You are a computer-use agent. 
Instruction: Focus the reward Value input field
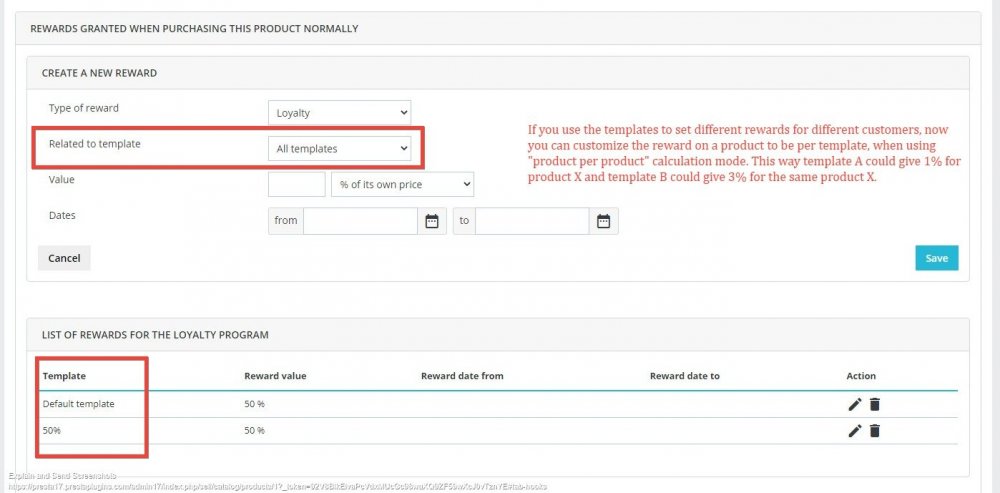[297, 184]
